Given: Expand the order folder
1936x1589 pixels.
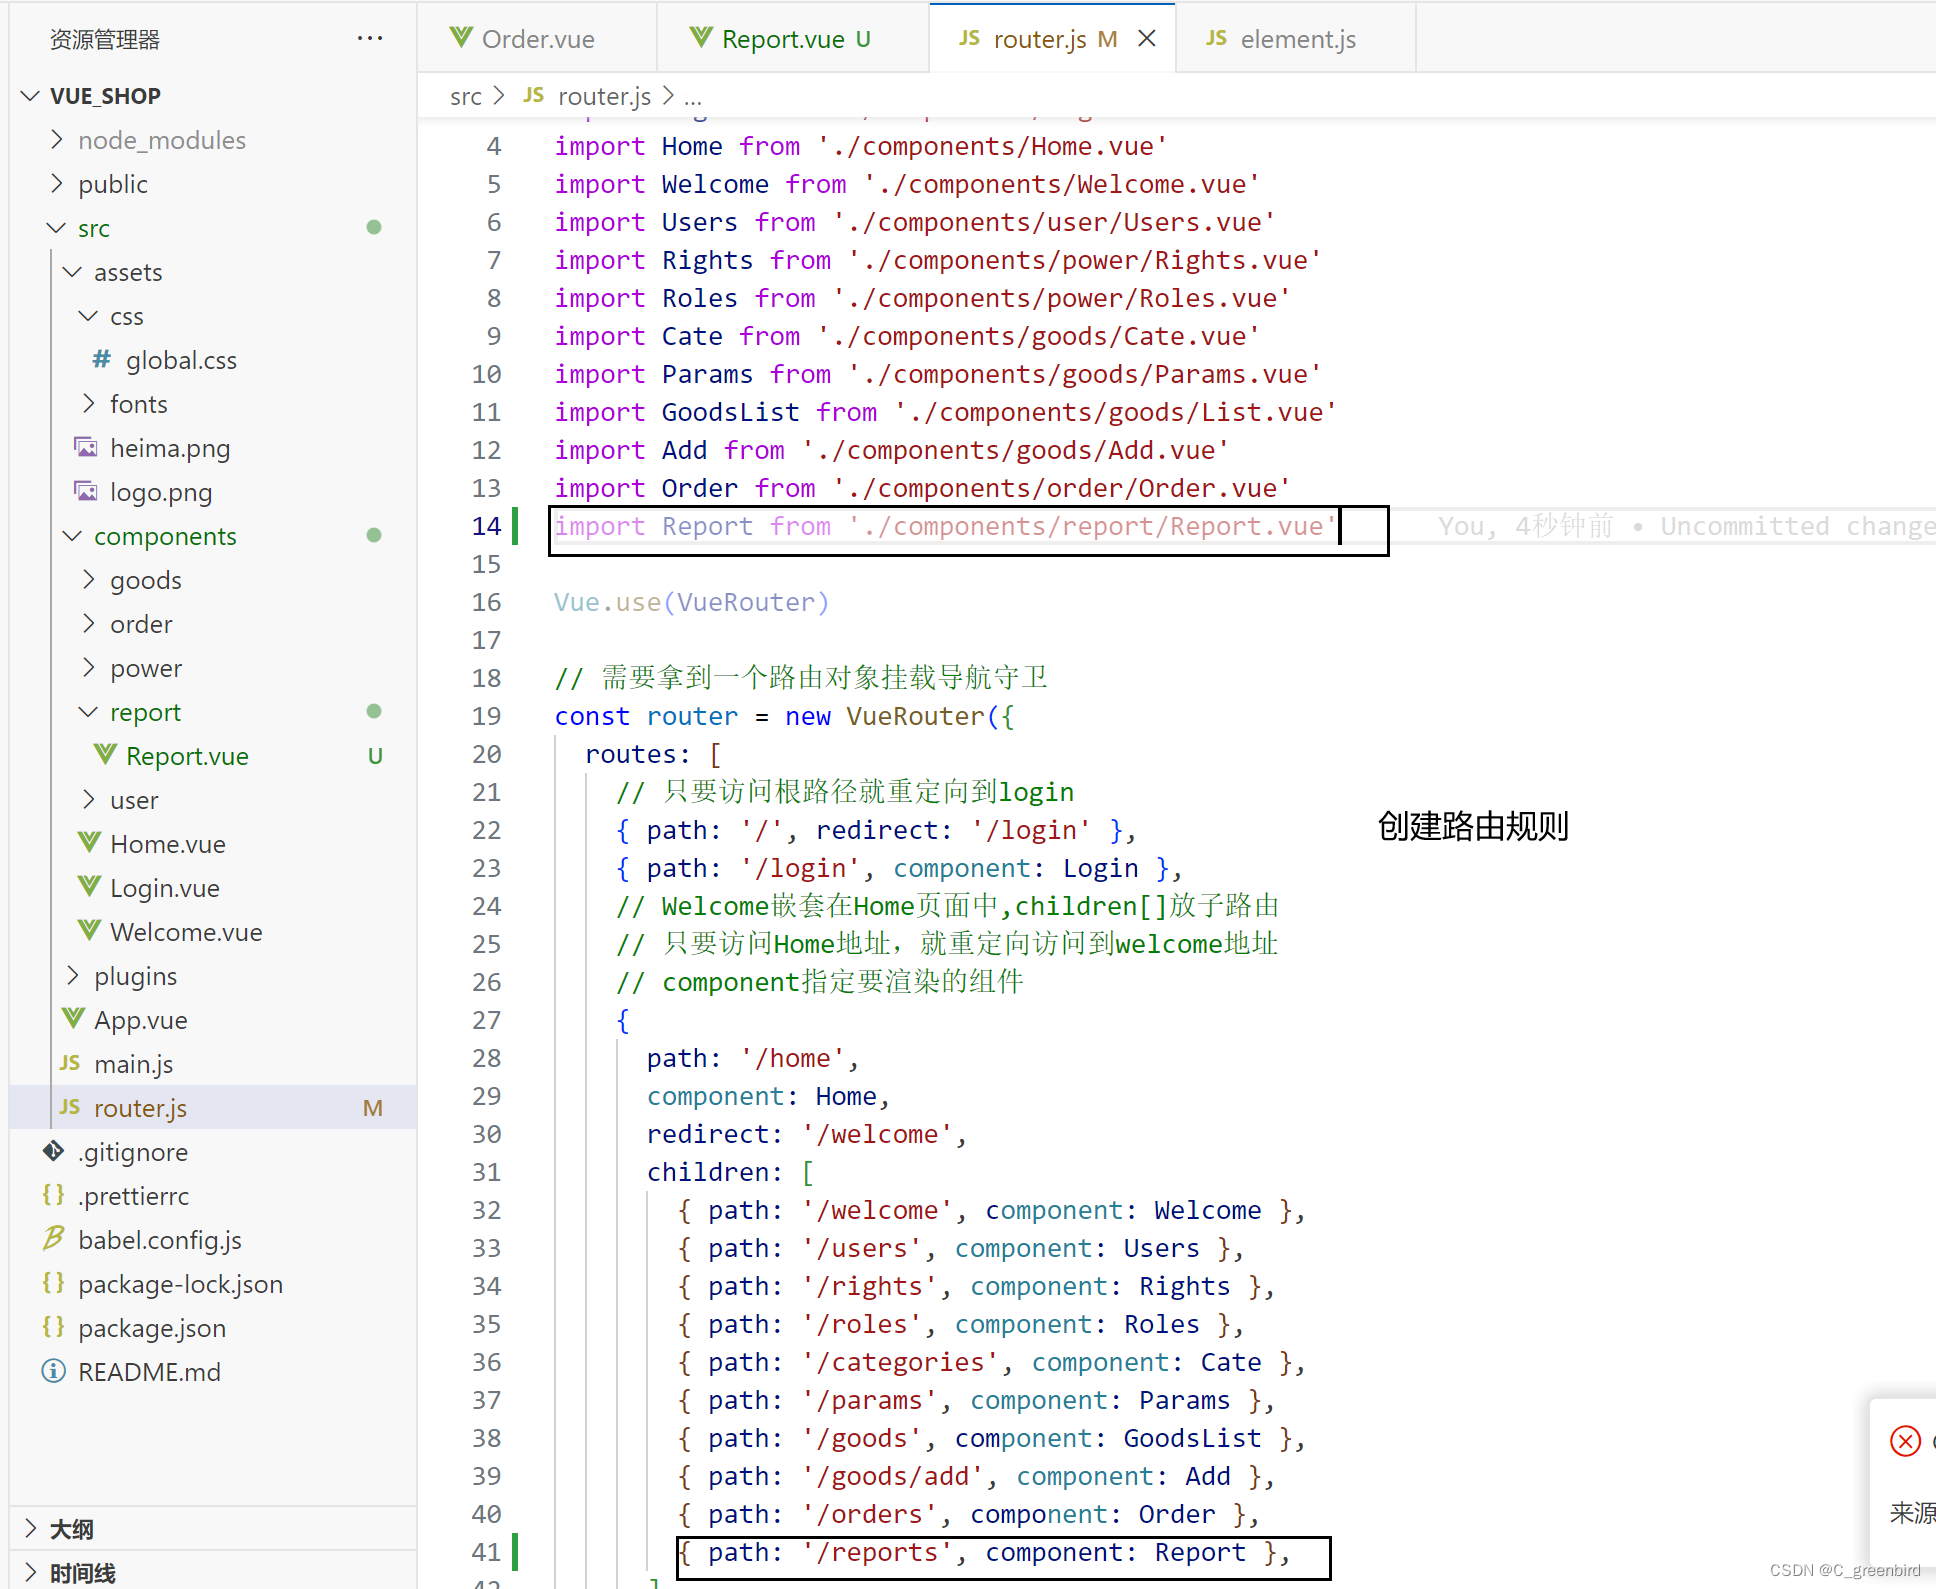Looking at the screenshot, I should (x=89, y=623).
